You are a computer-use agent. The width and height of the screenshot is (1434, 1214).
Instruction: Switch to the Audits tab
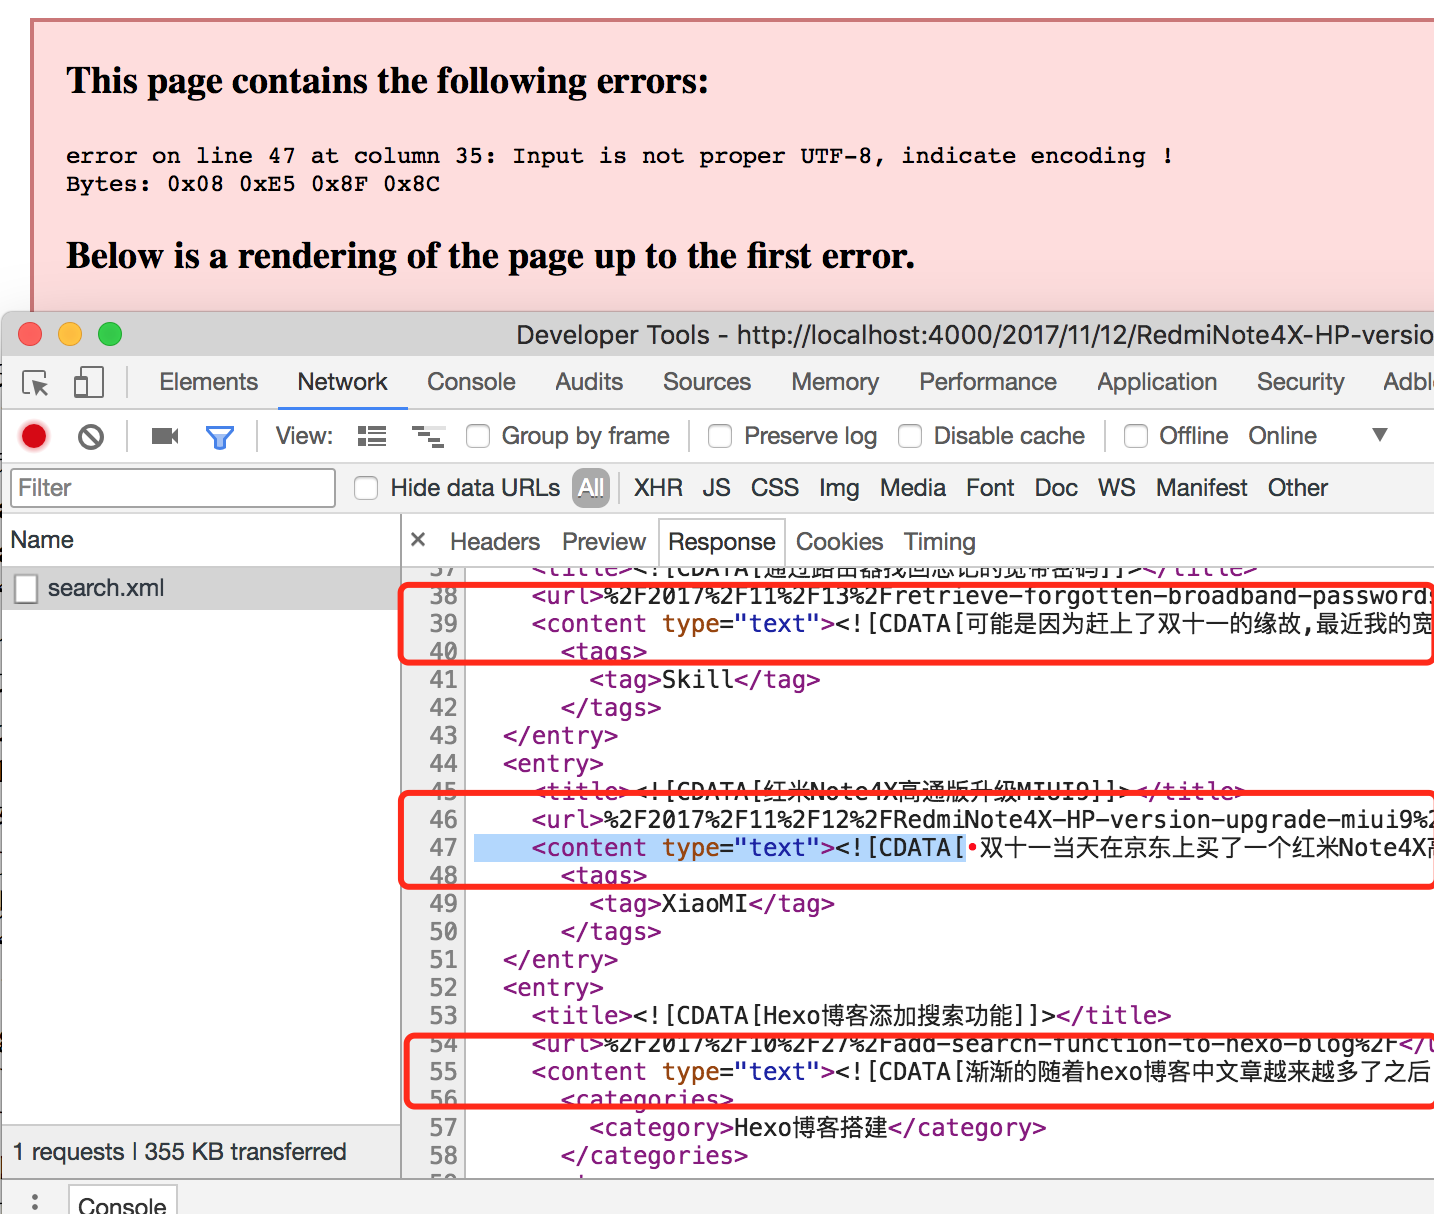(x=589, y=382)
